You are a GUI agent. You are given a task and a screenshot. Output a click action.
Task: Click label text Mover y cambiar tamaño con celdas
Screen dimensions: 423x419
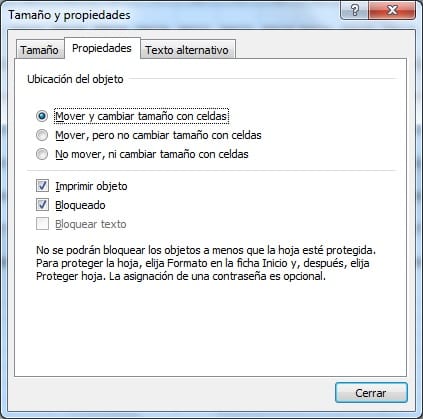tap(141, 116)
